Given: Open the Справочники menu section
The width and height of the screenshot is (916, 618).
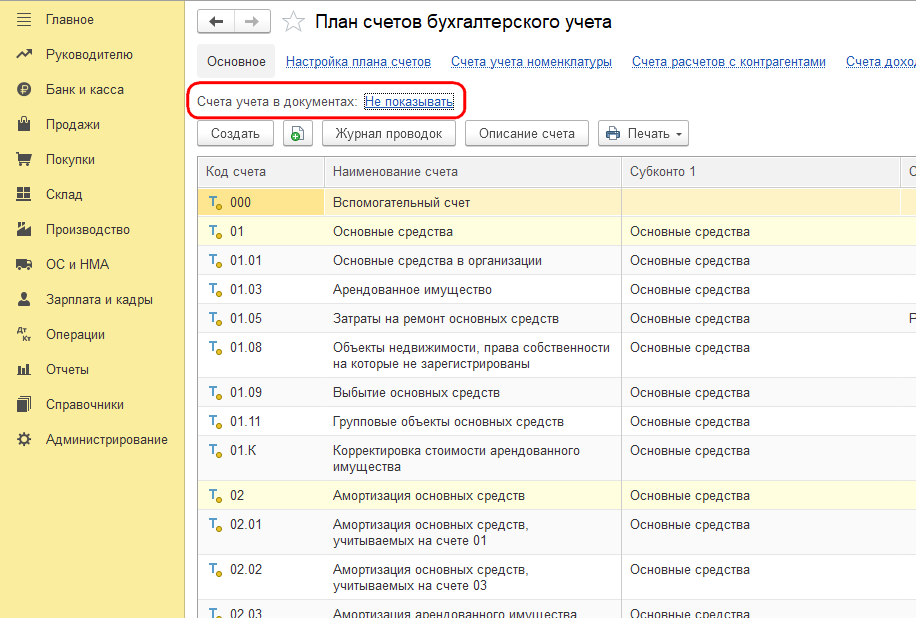Looking at the screenshot, I should [85, 405].
